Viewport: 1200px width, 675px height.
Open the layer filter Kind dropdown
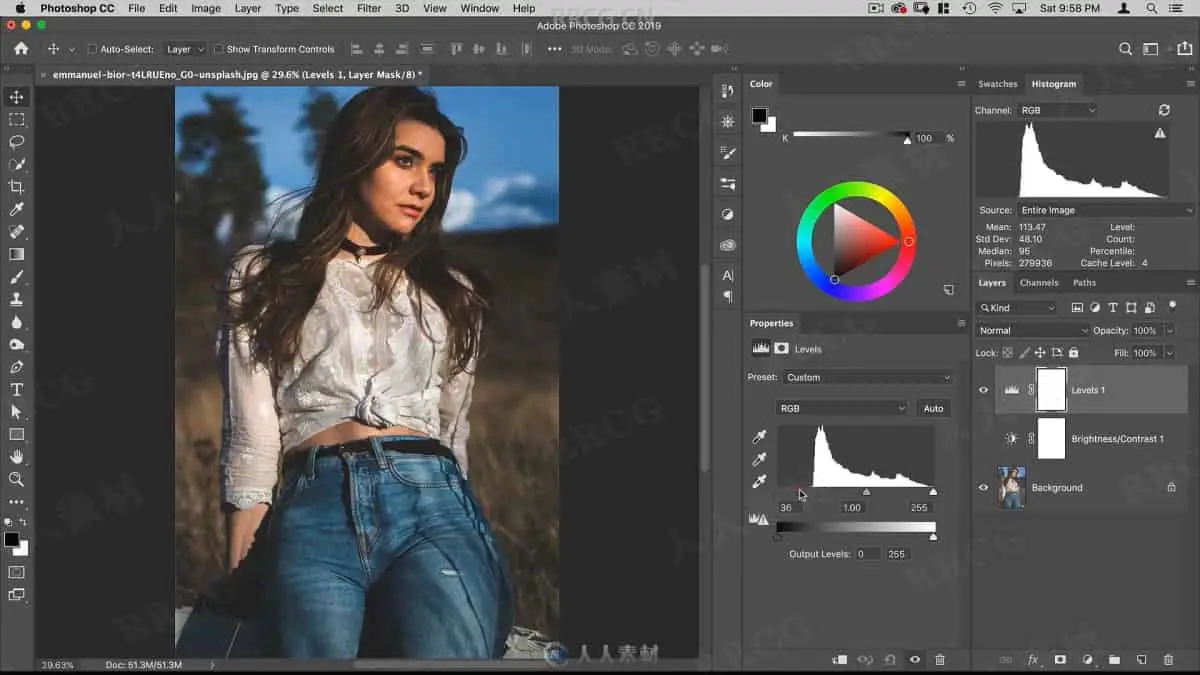[1017, 308]
